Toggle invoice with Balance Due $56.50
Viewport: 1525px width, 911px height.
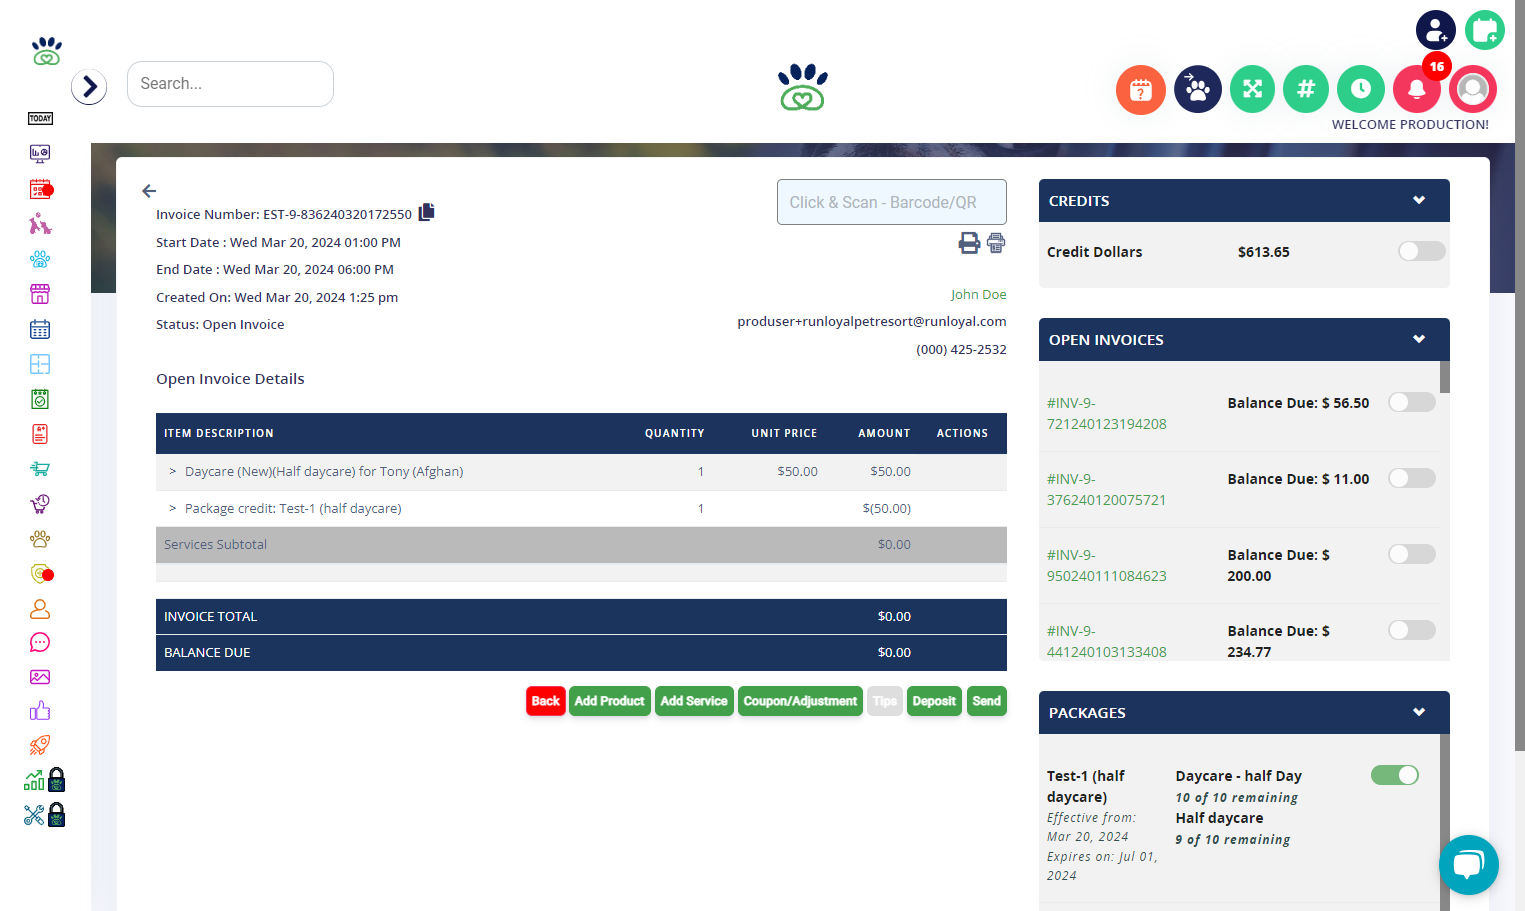tap(1411, 402)
